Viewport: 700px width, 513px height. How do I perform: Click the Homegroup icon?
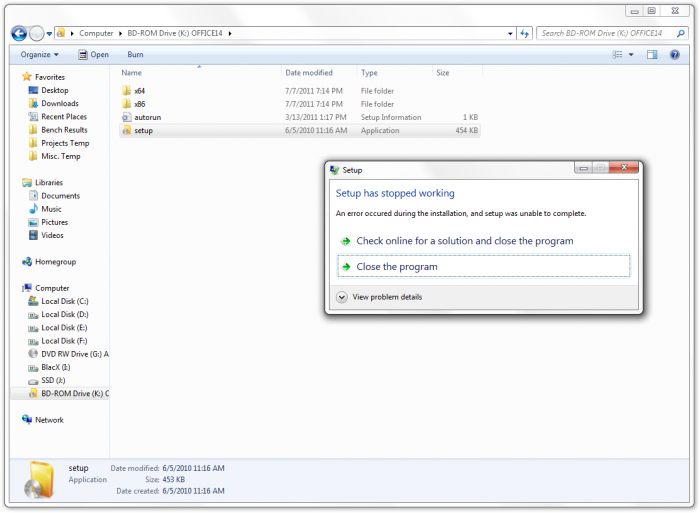(27, 262)
